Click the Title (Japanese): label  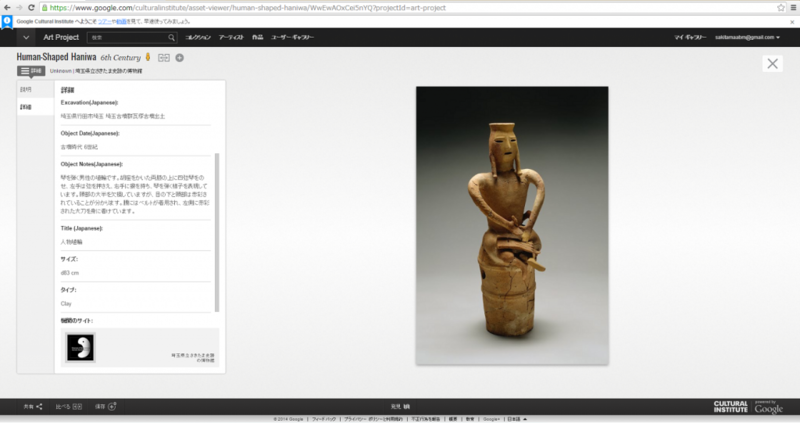coord(82,228)
